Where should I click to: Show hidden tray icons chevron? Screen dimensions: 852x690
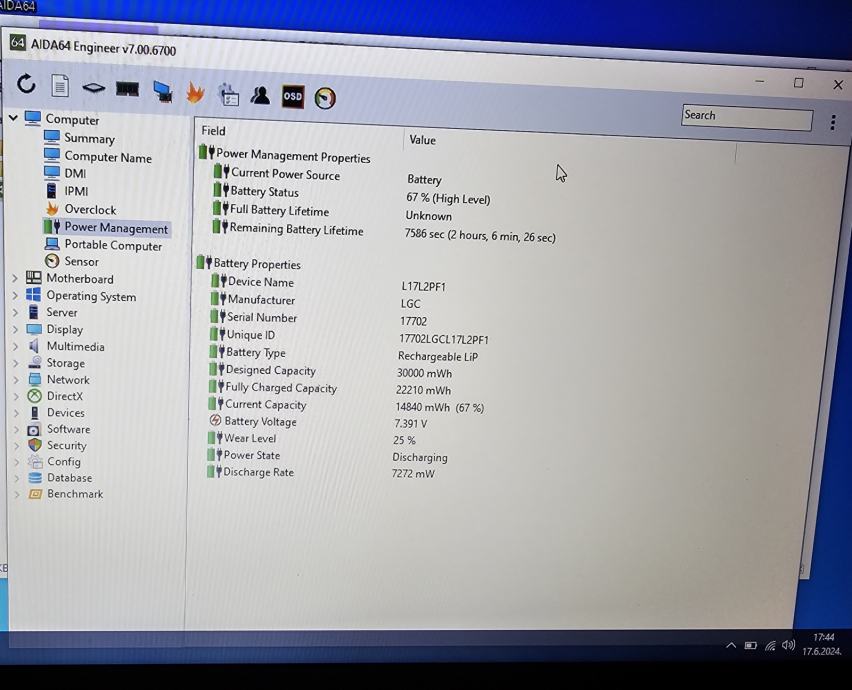[731, 645]
